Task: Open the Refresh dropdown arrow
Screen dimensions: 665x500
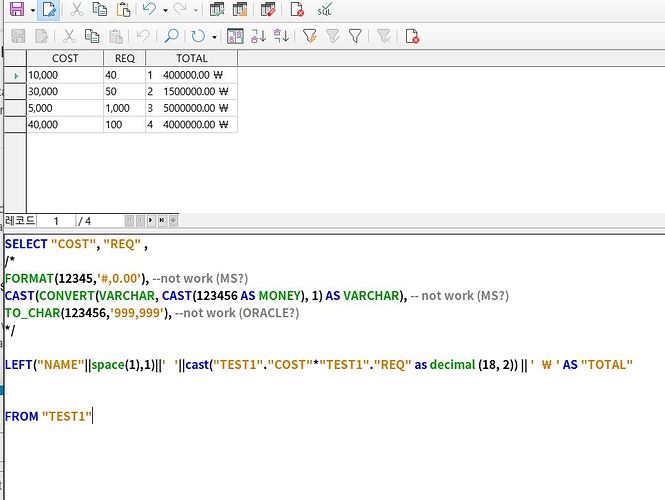Action: click(x=214, y=37)
